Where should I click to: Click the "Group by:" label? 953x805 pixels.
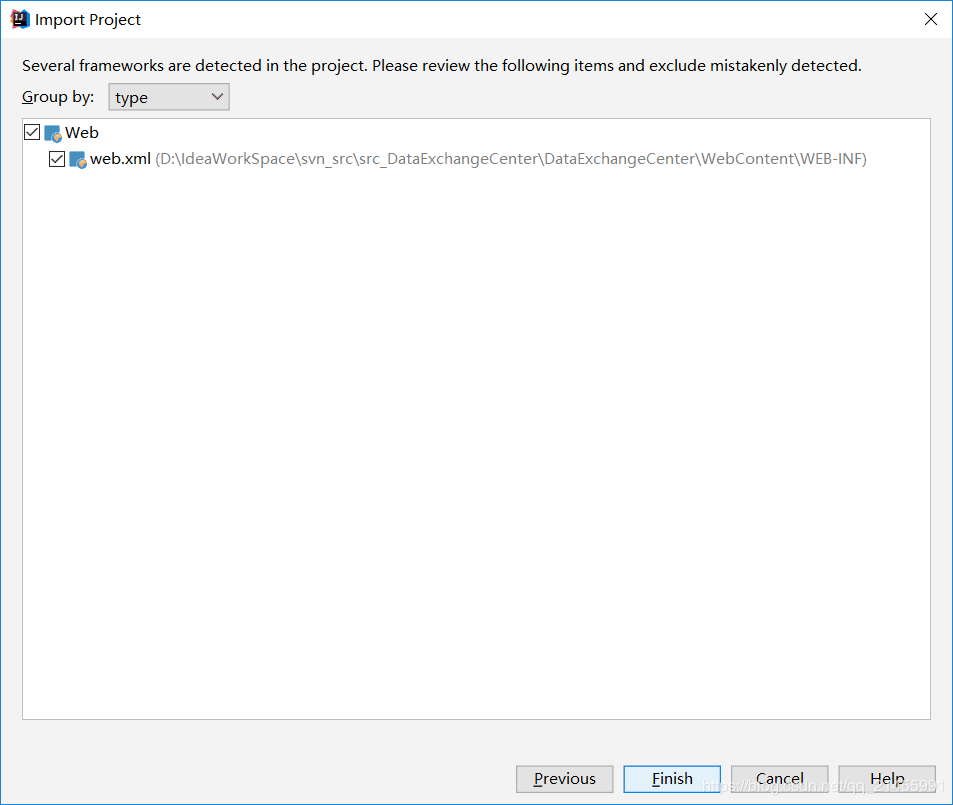point(57,97)
